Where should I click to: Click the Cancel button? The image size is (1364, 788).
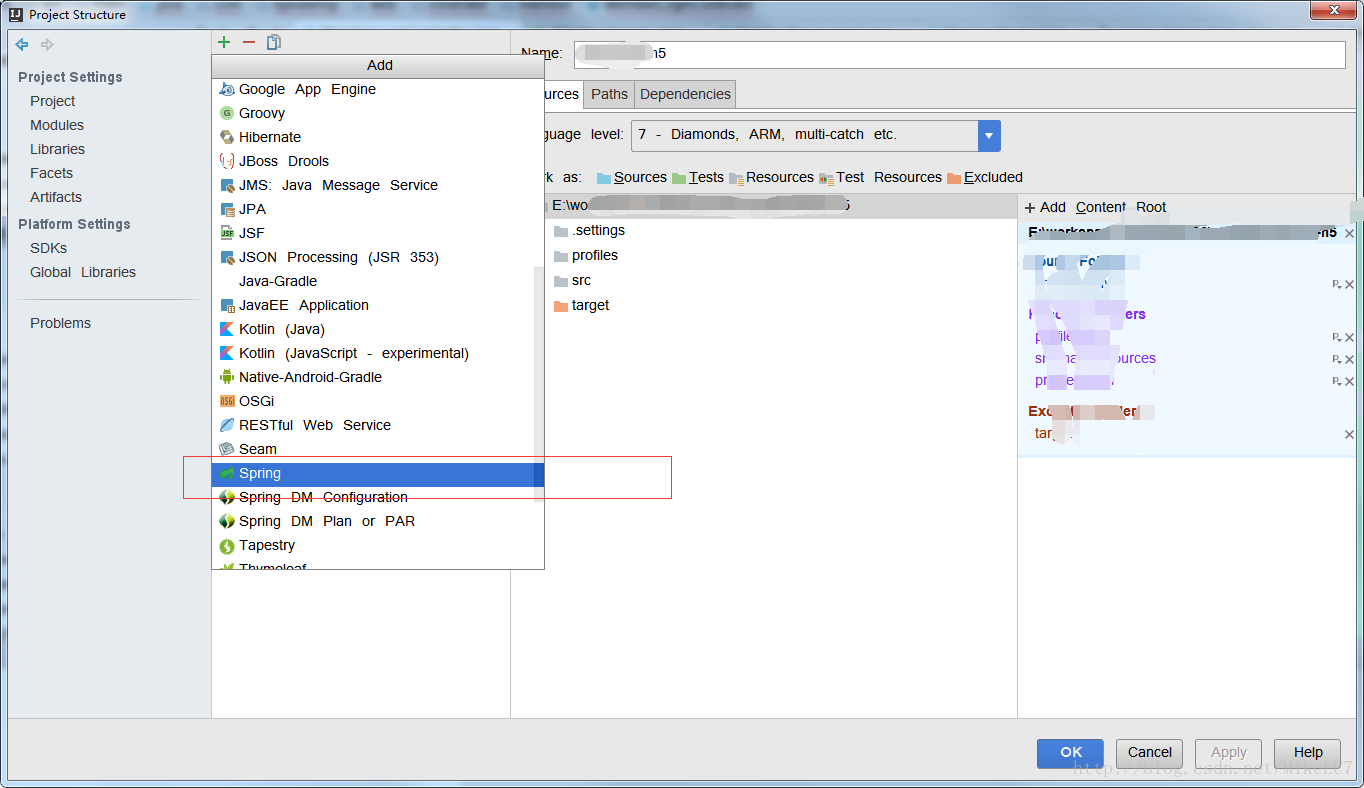(x=1150, y=753)
